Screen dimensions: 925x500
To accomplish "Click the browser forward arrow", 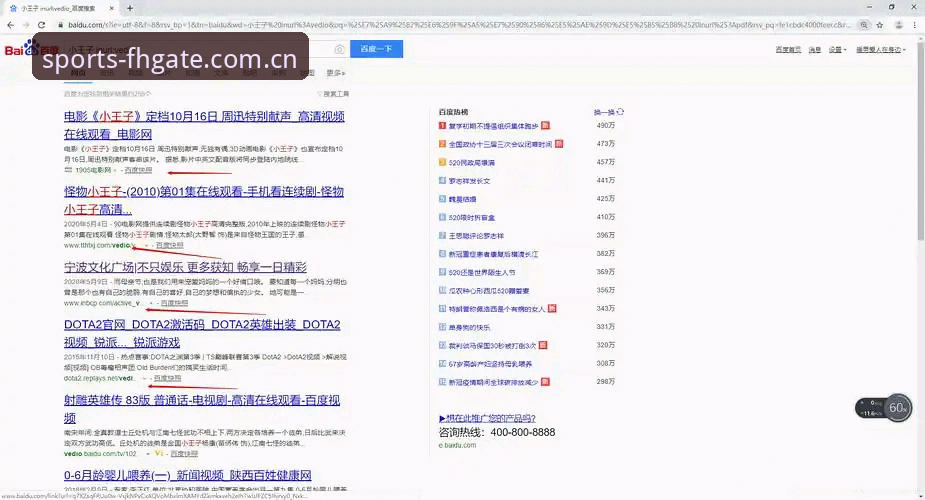I will click(25, 25).
